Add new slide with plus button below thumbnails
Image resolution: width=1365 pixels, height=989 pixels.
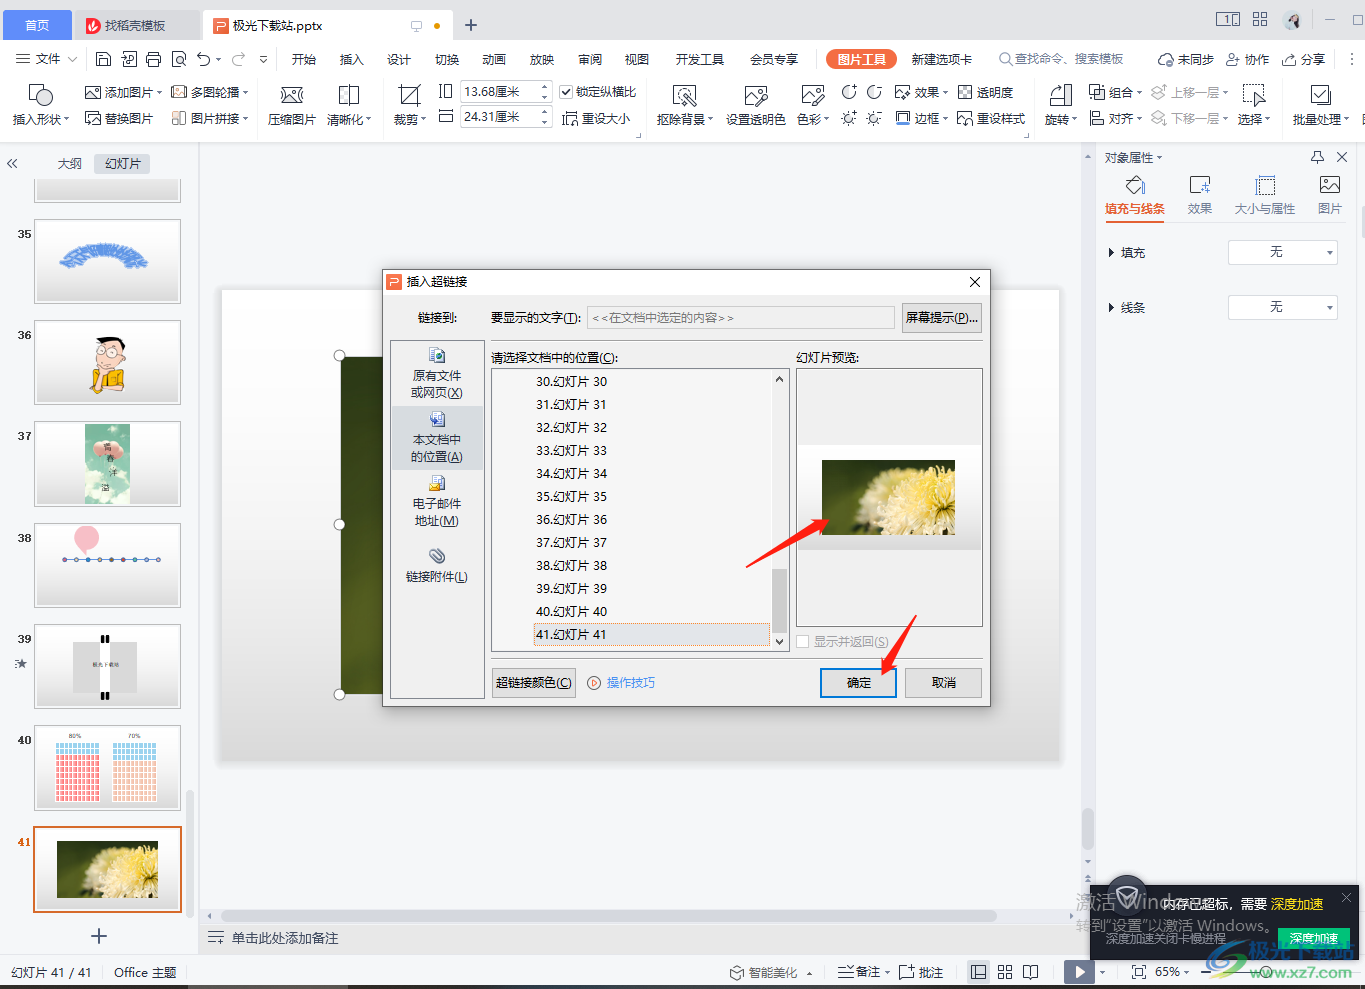tap(98, 936)
